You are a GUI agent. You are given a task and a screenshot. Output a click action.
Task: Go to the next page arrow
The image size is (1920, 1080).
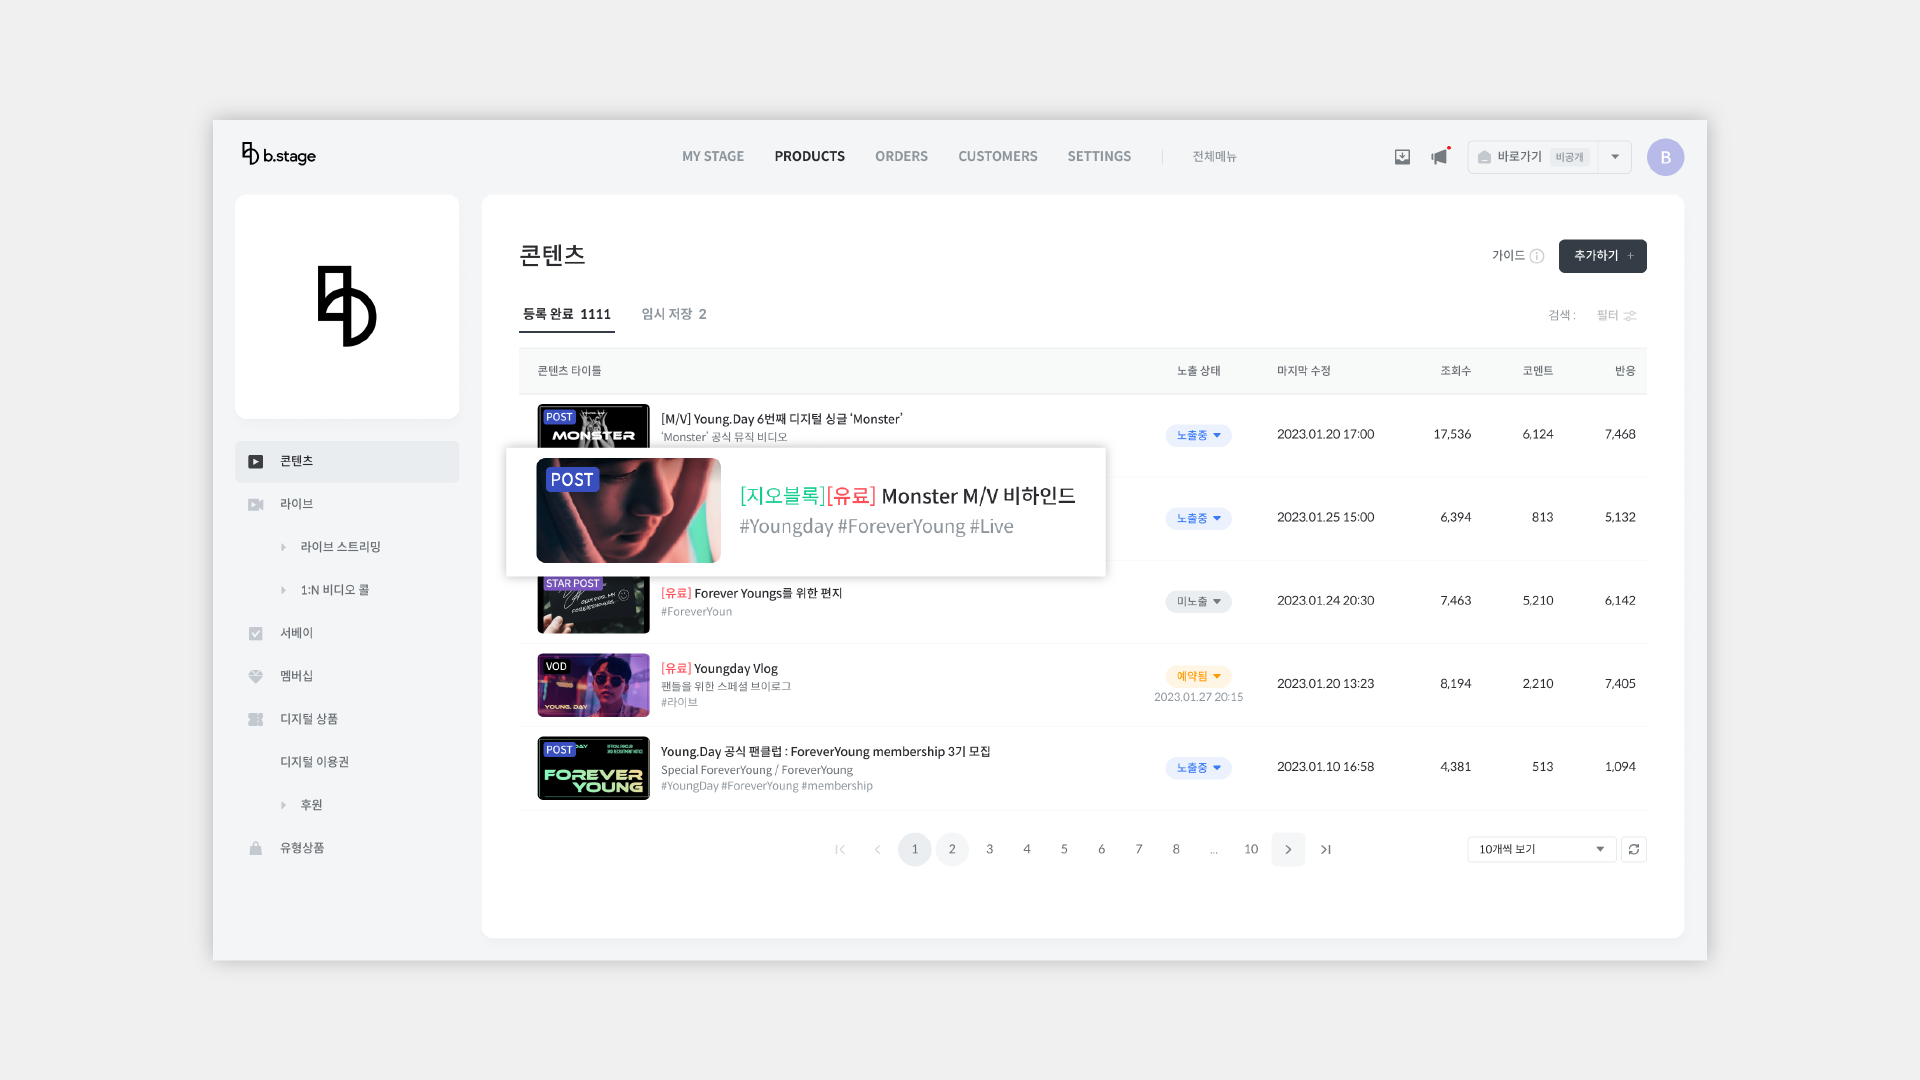coord(1288,850)
